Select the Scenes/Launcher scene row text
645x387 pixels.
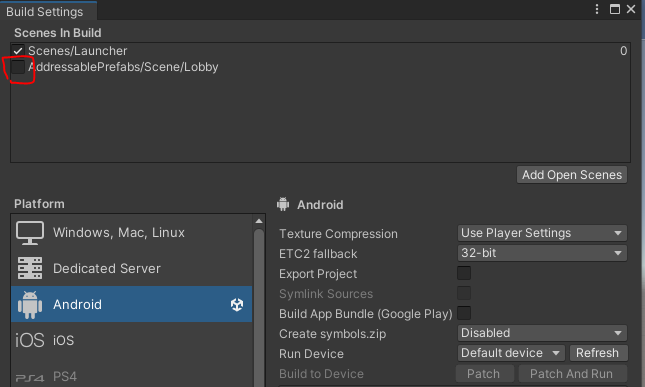[x=77, y=51]
